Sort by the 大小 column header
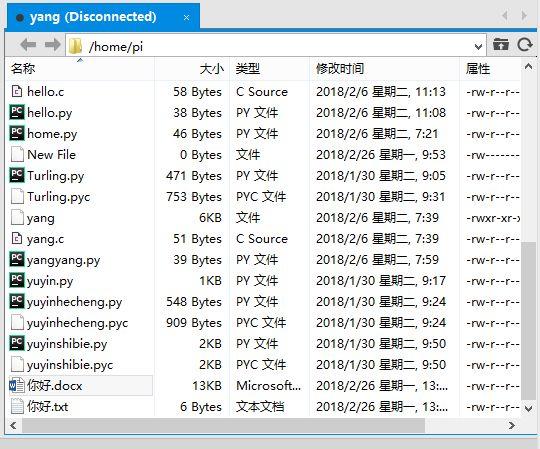Image resolution: width=540 pixels, height=449 pixels. click(x=192, y=69)
